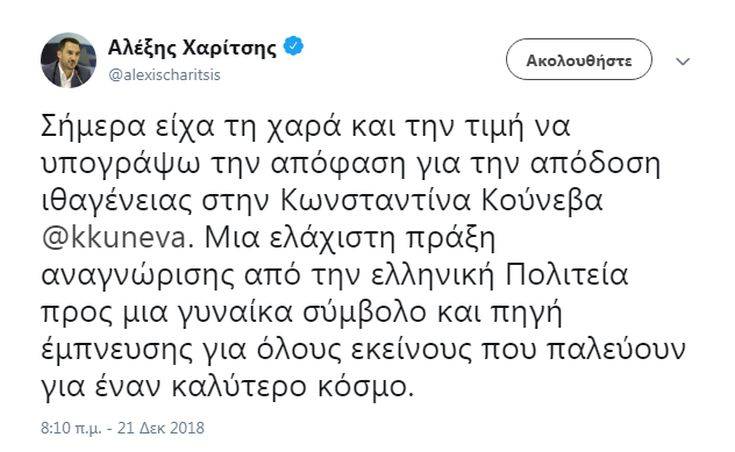
Task: Click Alexis Charitsis profile avatar photo
Action: click(x=68, y=60)
